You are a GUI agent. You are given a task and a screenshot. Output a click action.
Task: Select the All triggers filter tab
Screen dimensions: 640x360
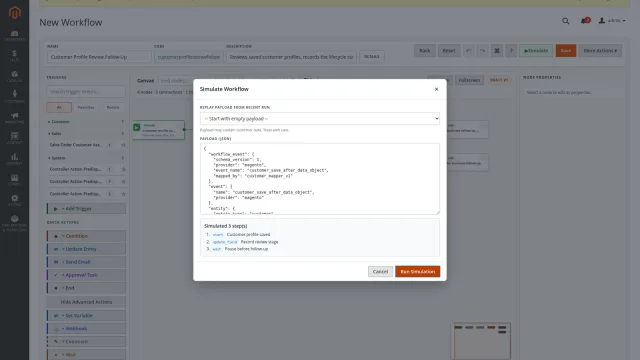click(59, 107)
